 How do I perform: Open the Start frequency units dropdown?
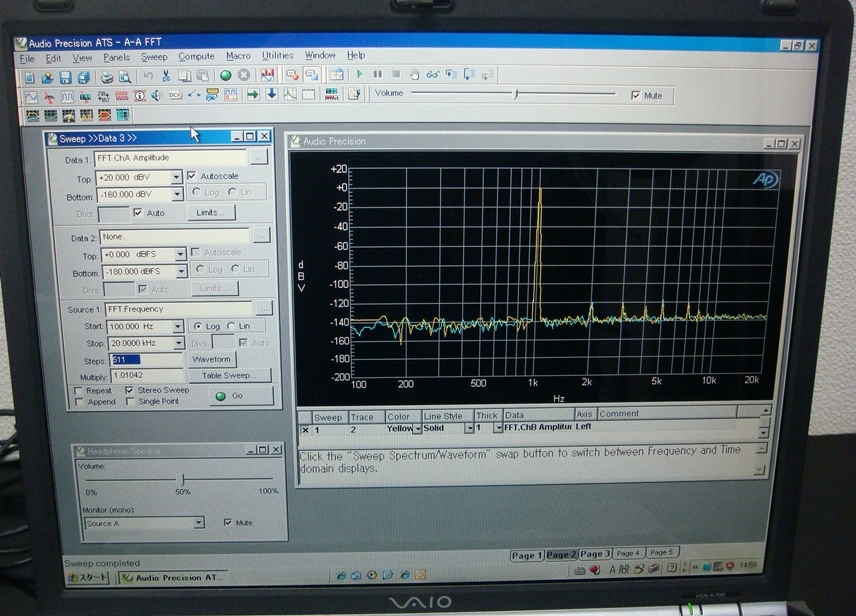pyautogui.click(x=177, y=327)
